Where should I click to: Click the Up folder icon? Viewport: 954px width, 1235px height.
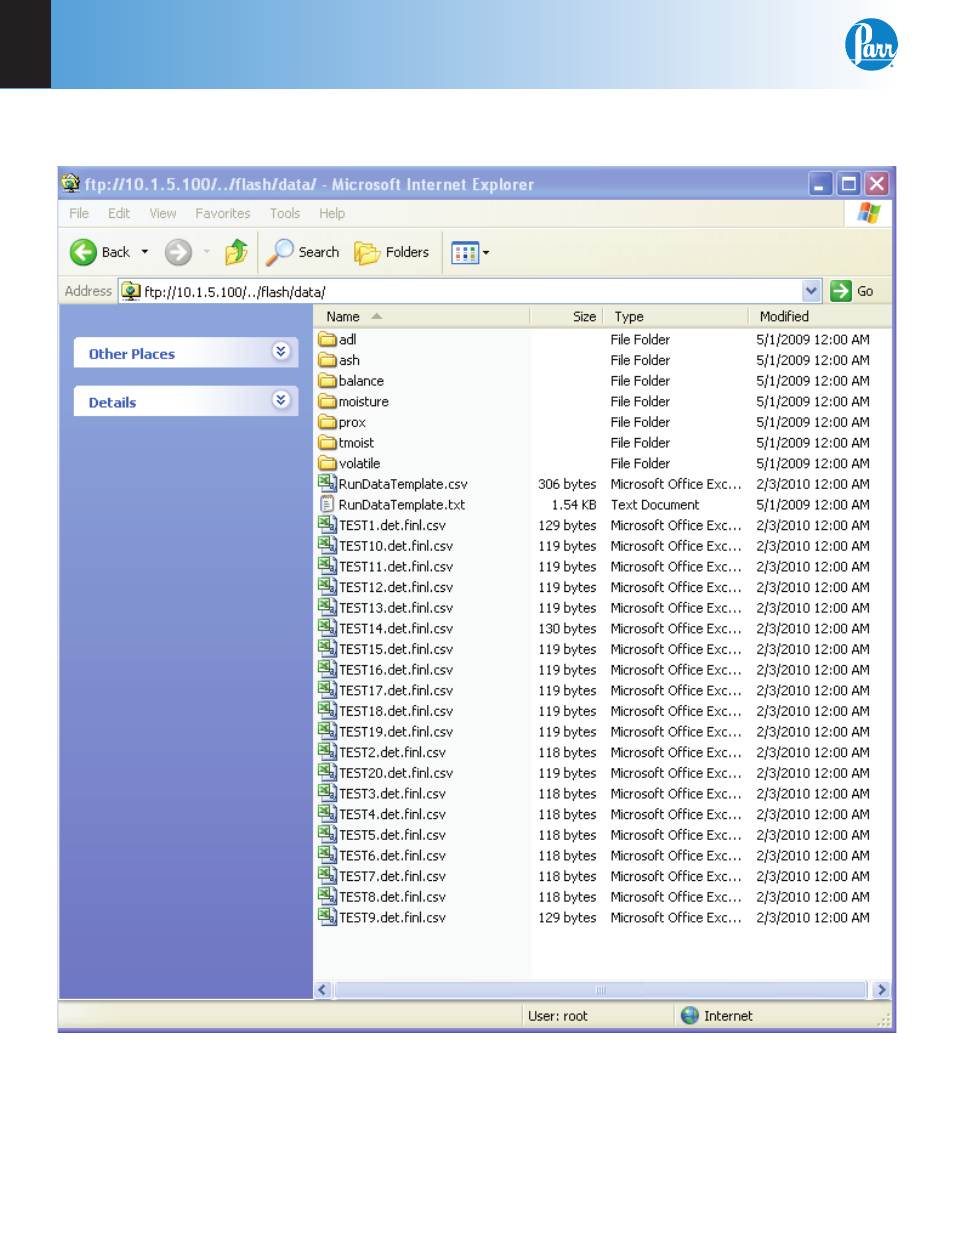coord(236,252)
